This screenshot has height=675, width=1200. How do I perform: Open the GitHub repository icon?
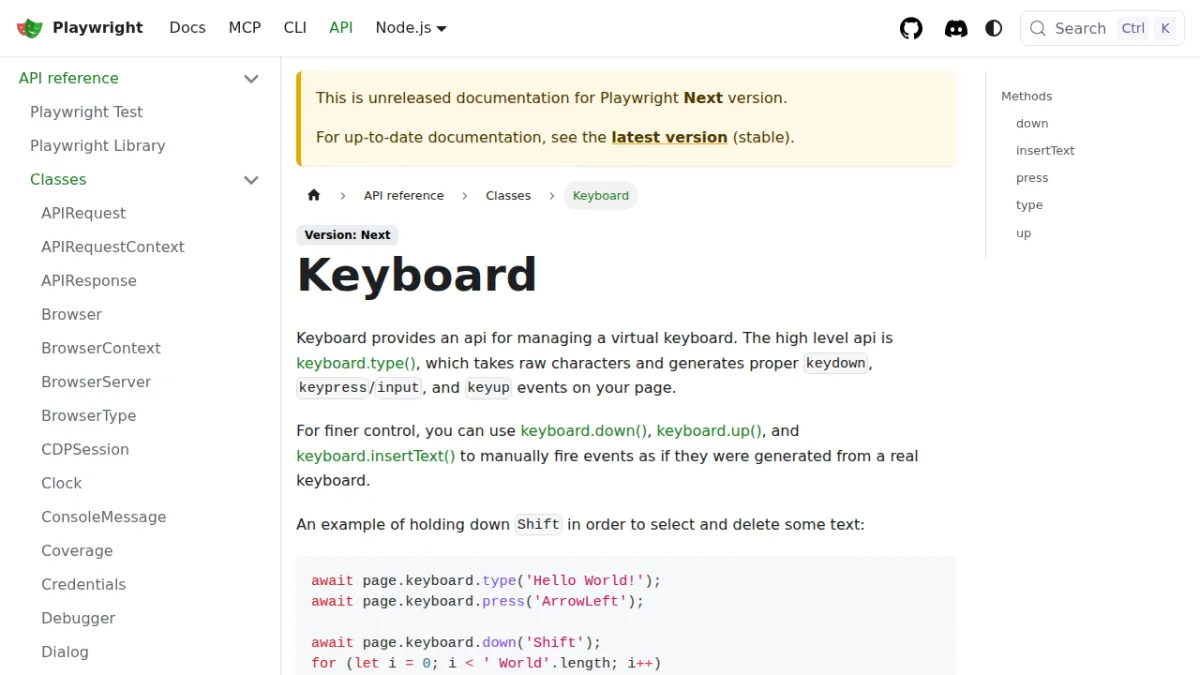point(911,28)
